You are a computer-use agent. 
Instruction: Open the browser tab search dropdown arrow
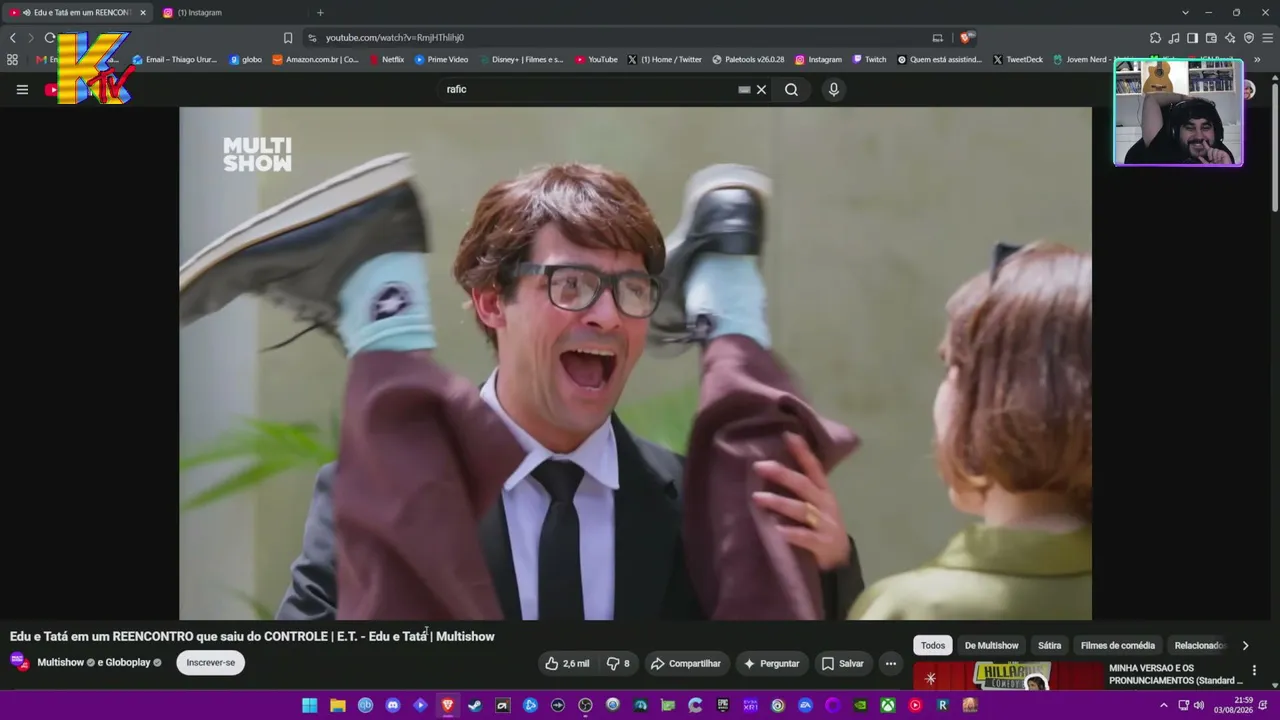coord(1185,12)
